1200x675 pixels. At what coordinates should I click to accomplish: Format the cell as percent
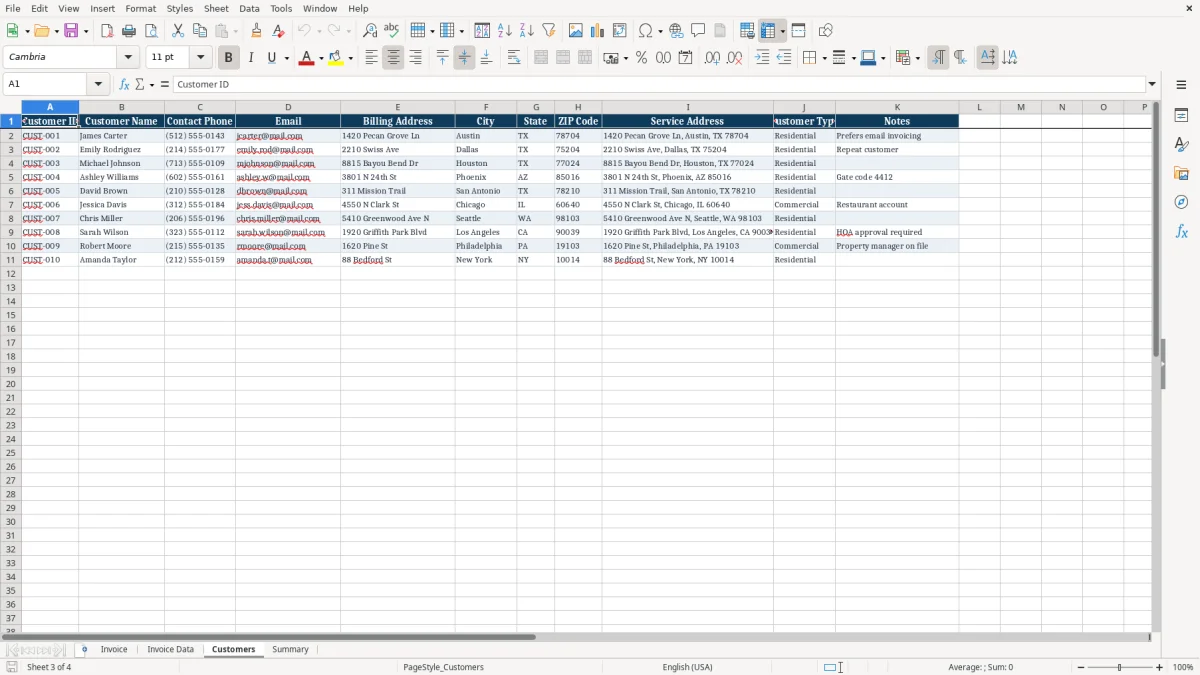(641, 58)
